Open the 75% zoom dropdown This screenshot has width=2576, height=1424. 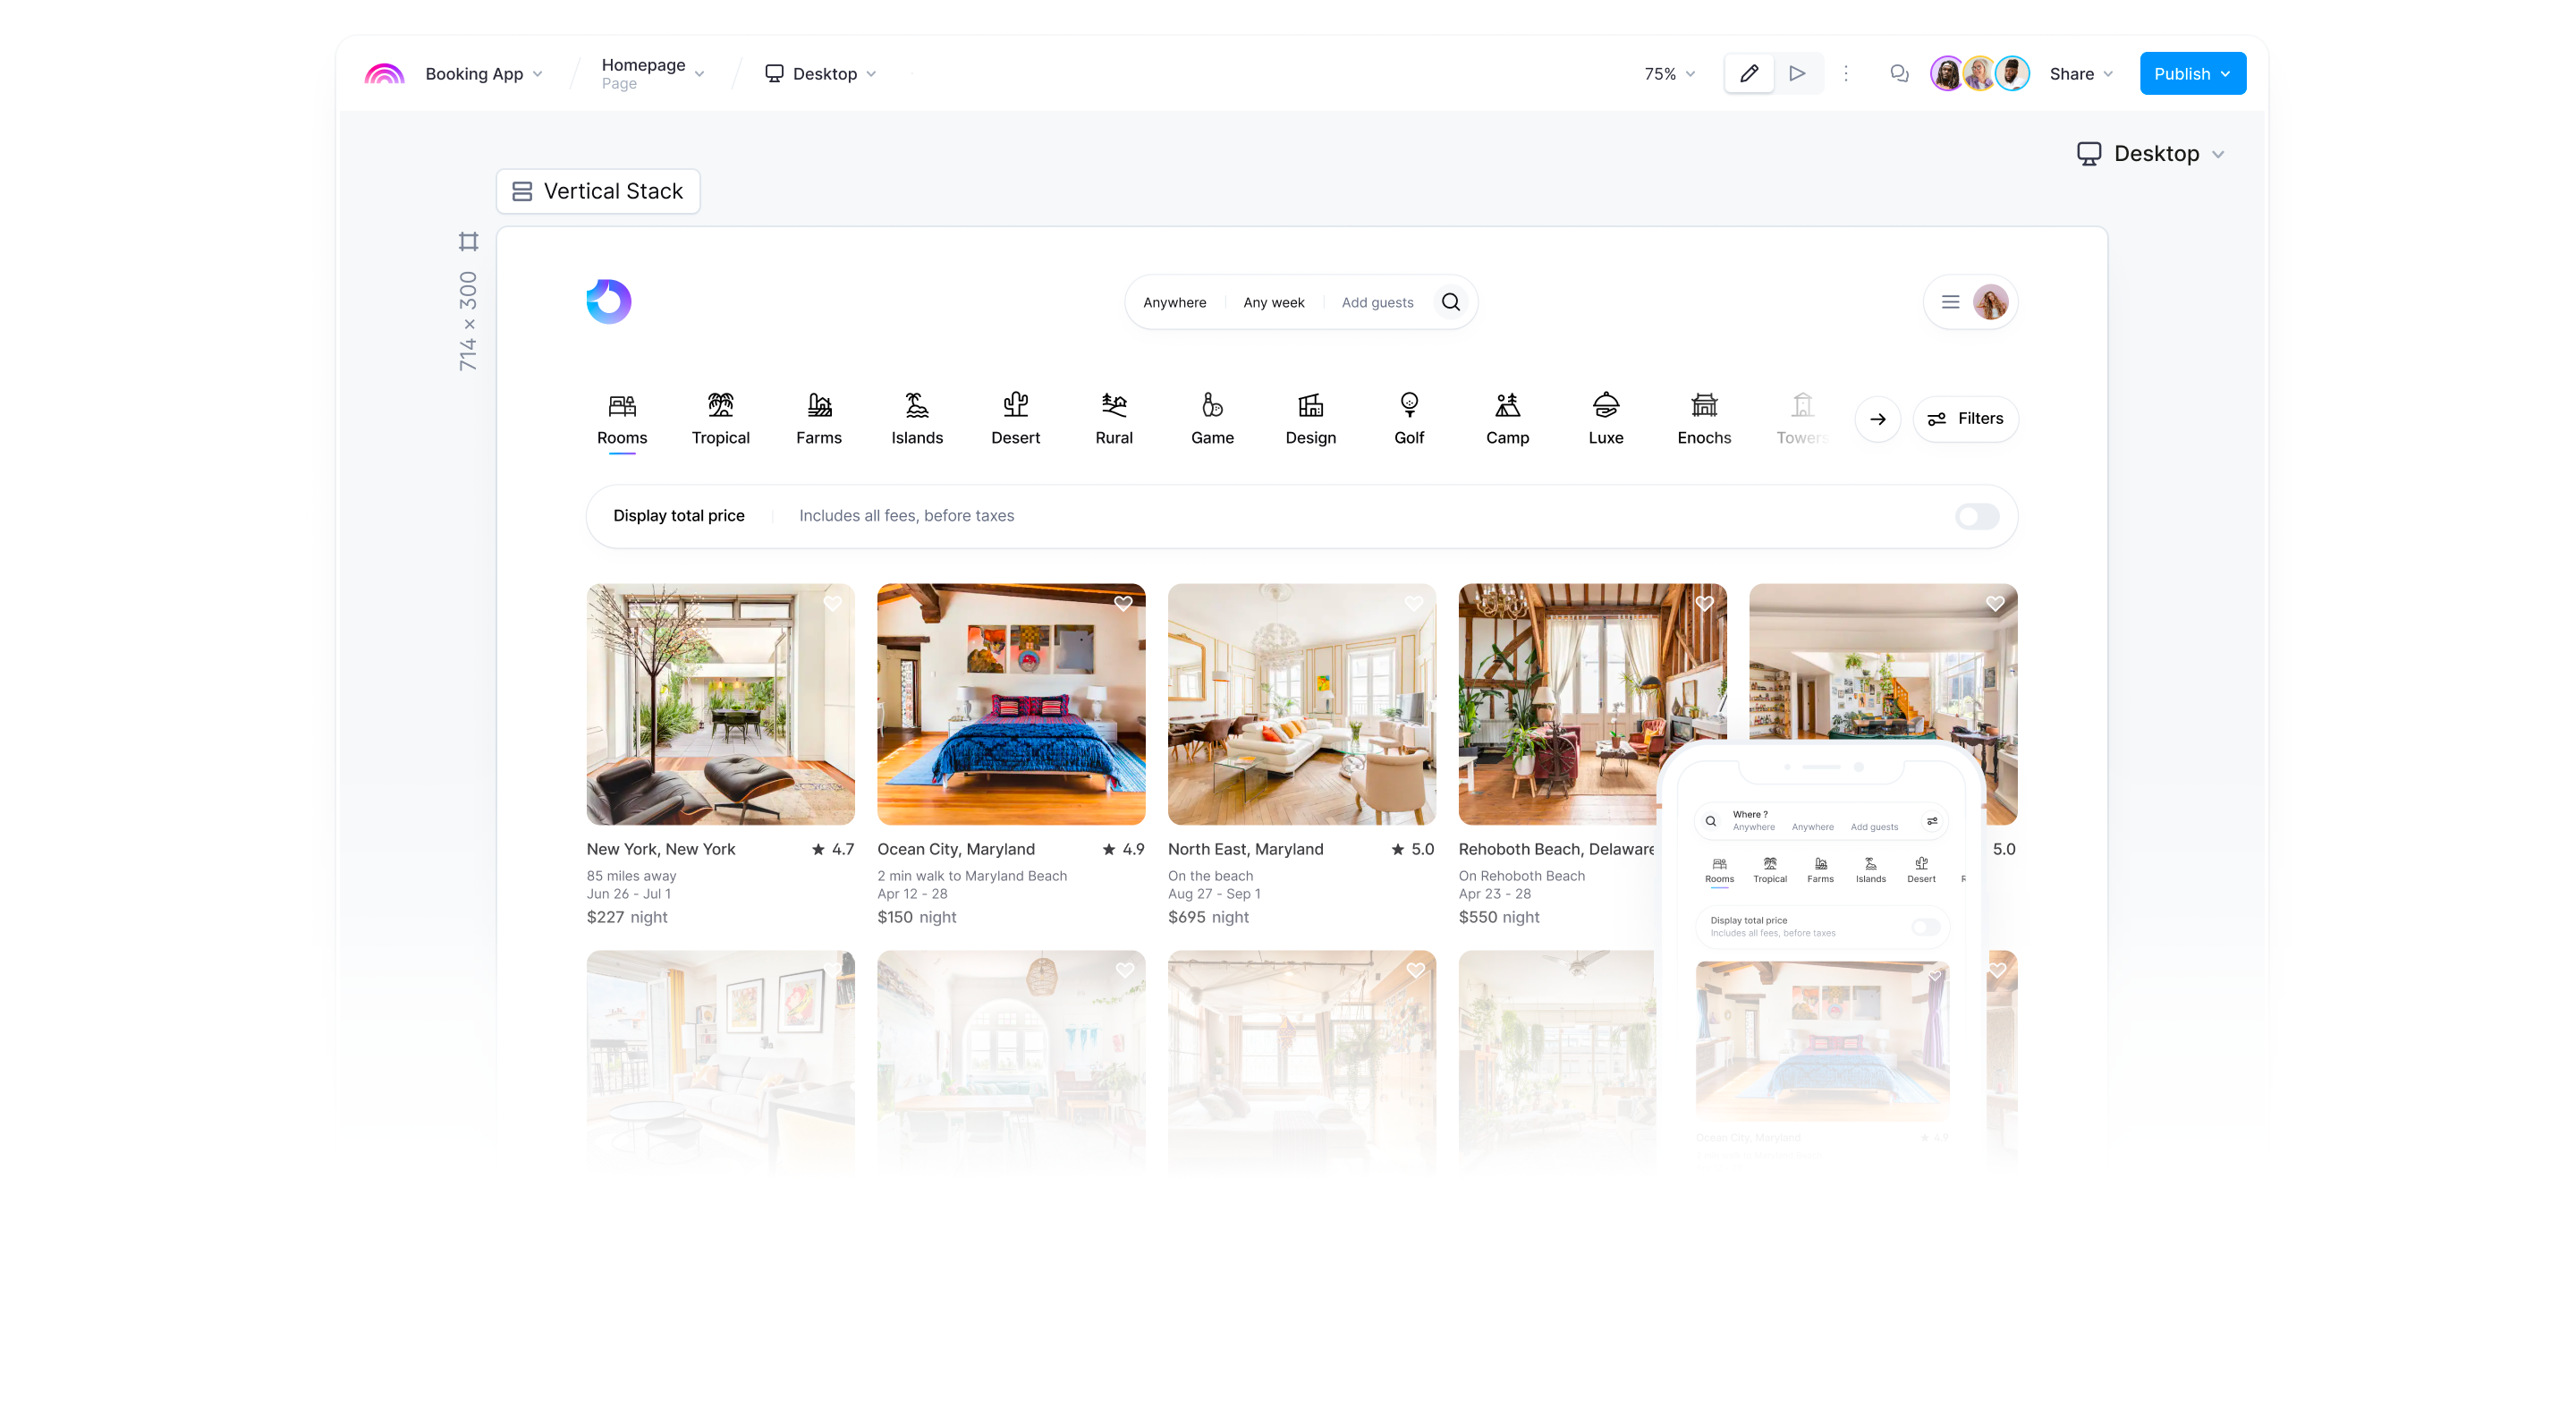coord(1670,74)
